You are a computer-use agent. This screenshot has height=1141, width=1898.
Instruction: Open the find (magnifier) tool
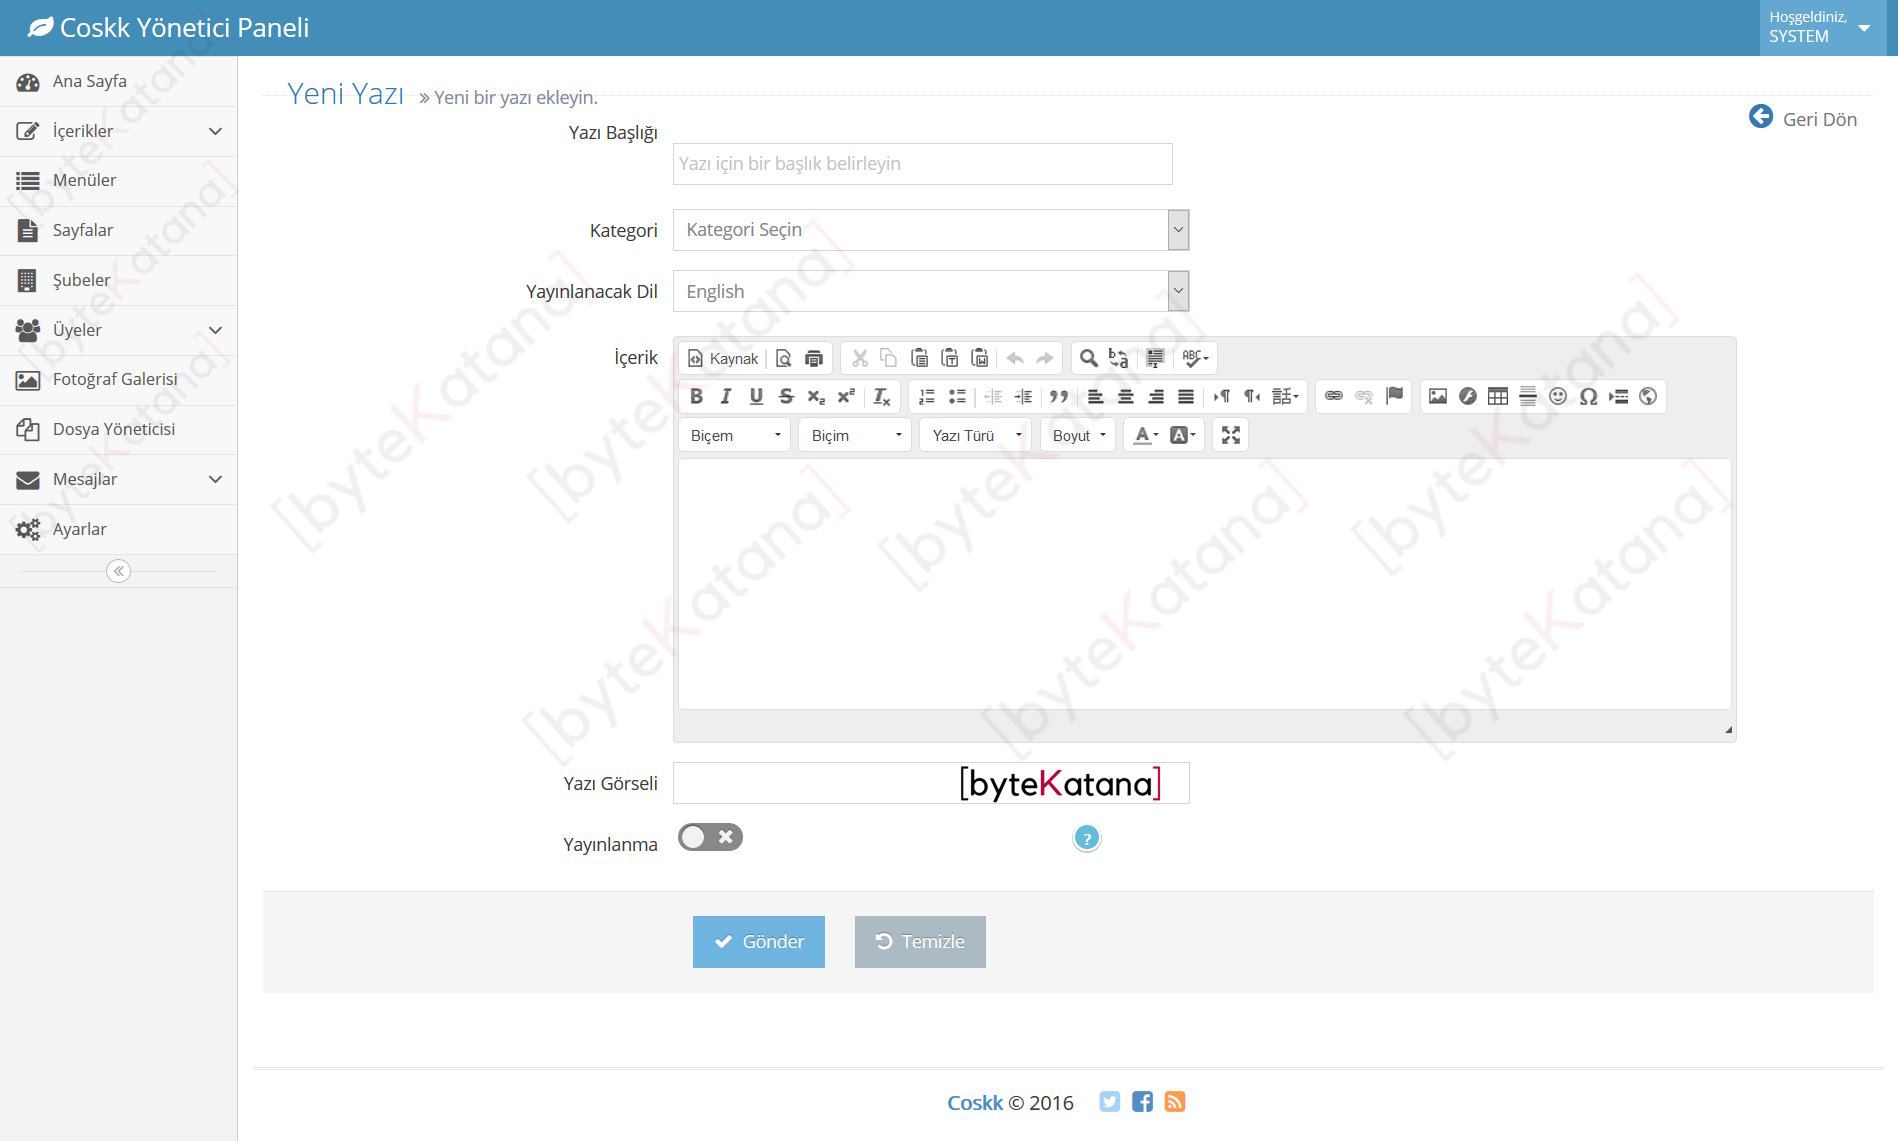[x=1088, y=358]
